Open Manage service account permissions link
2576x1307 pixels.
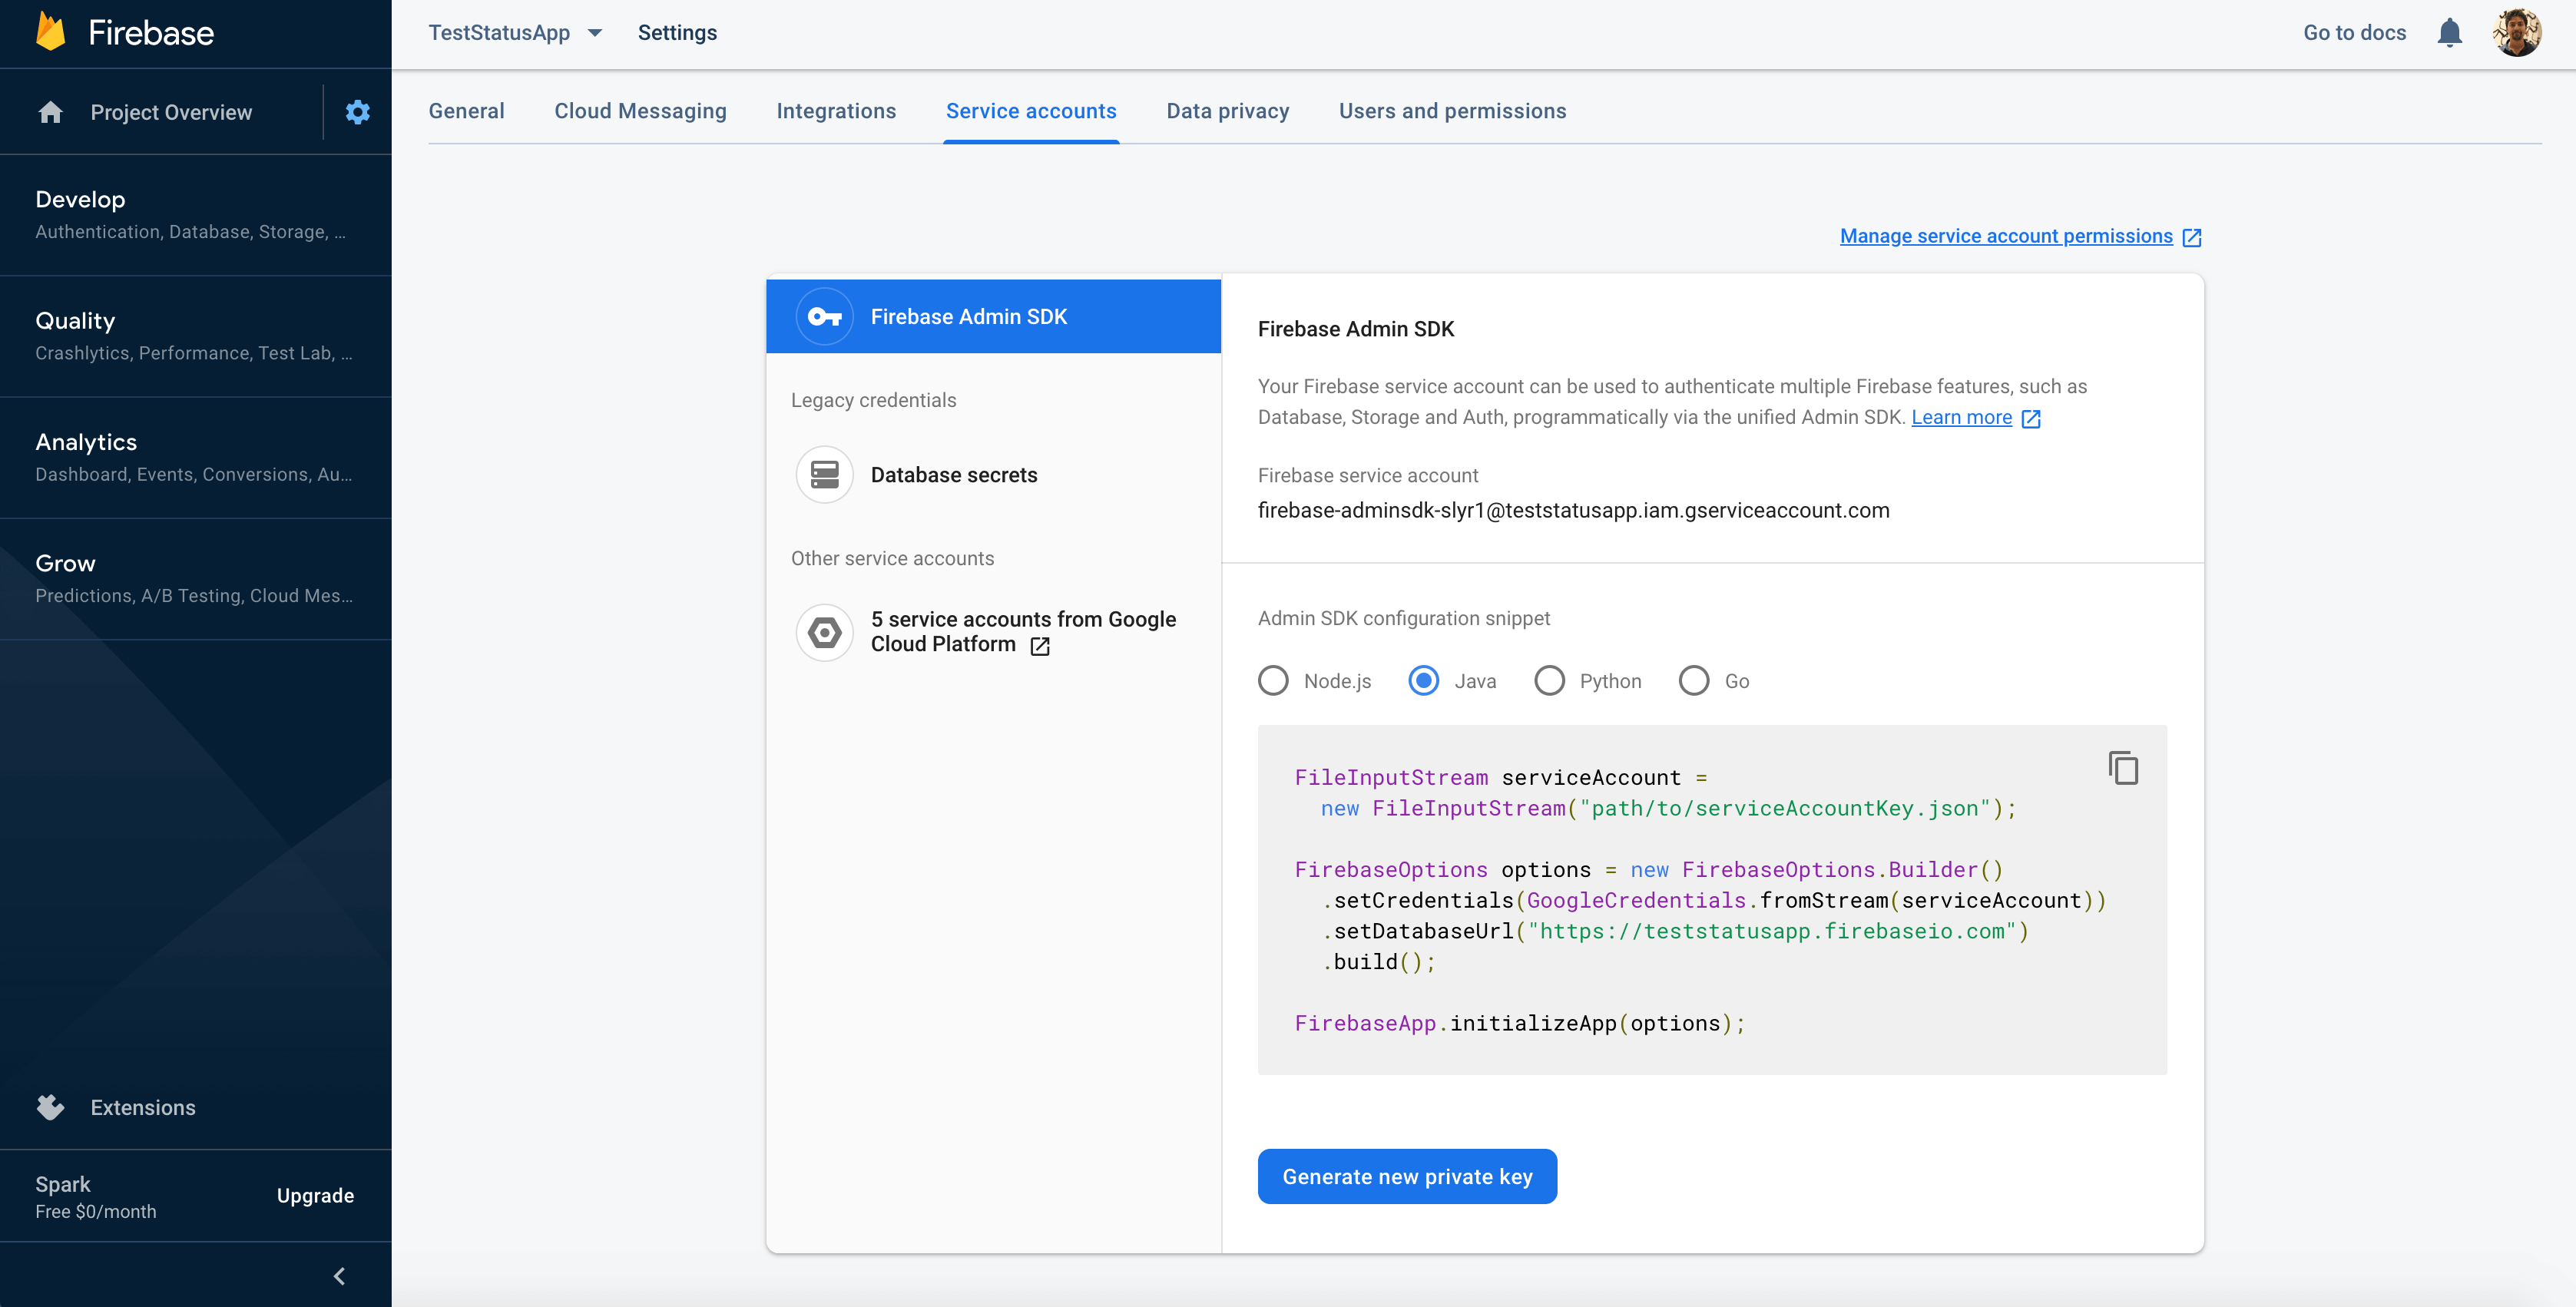(x=2006, y=236)
